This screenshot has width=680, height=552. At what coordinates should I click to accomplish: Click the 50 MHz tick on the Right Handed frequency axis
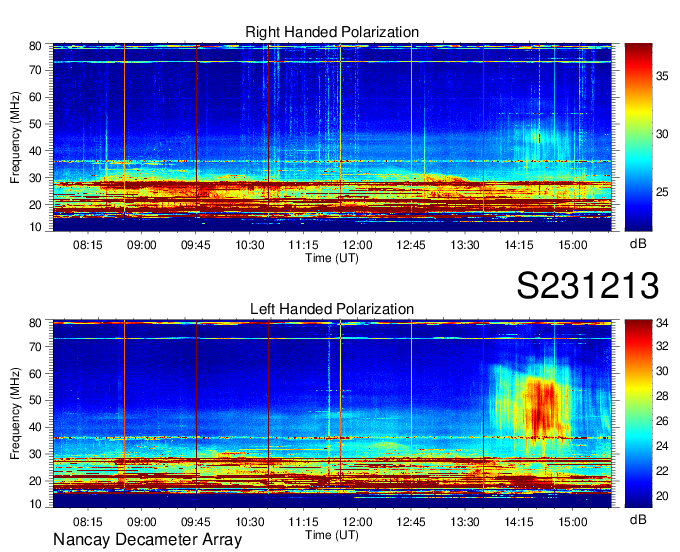tap(35, 124)
